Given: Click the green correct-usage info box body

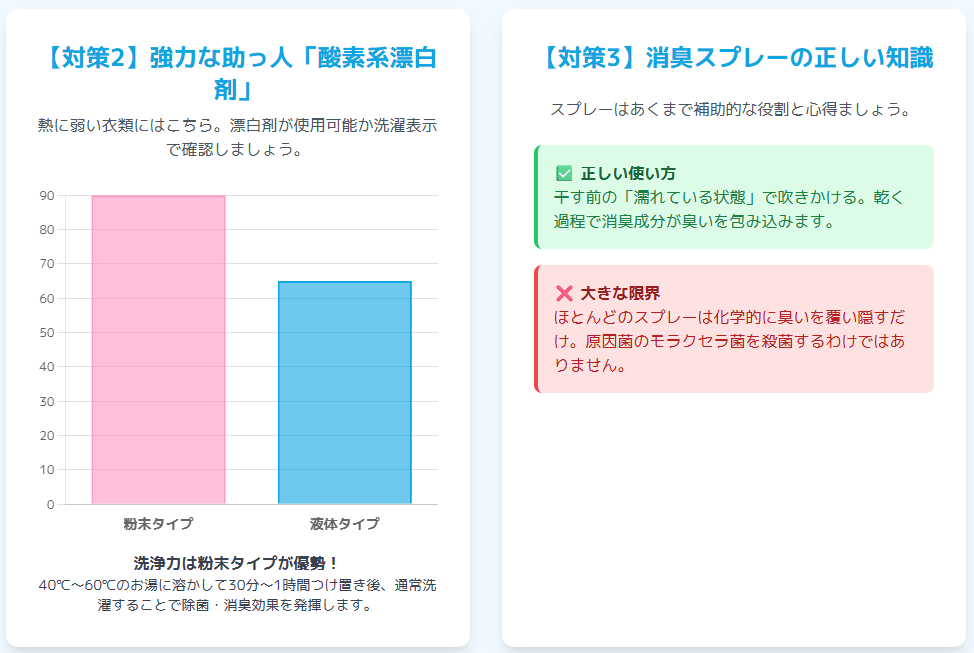Looking at the screenshot, I should click(x=734, y=197).
